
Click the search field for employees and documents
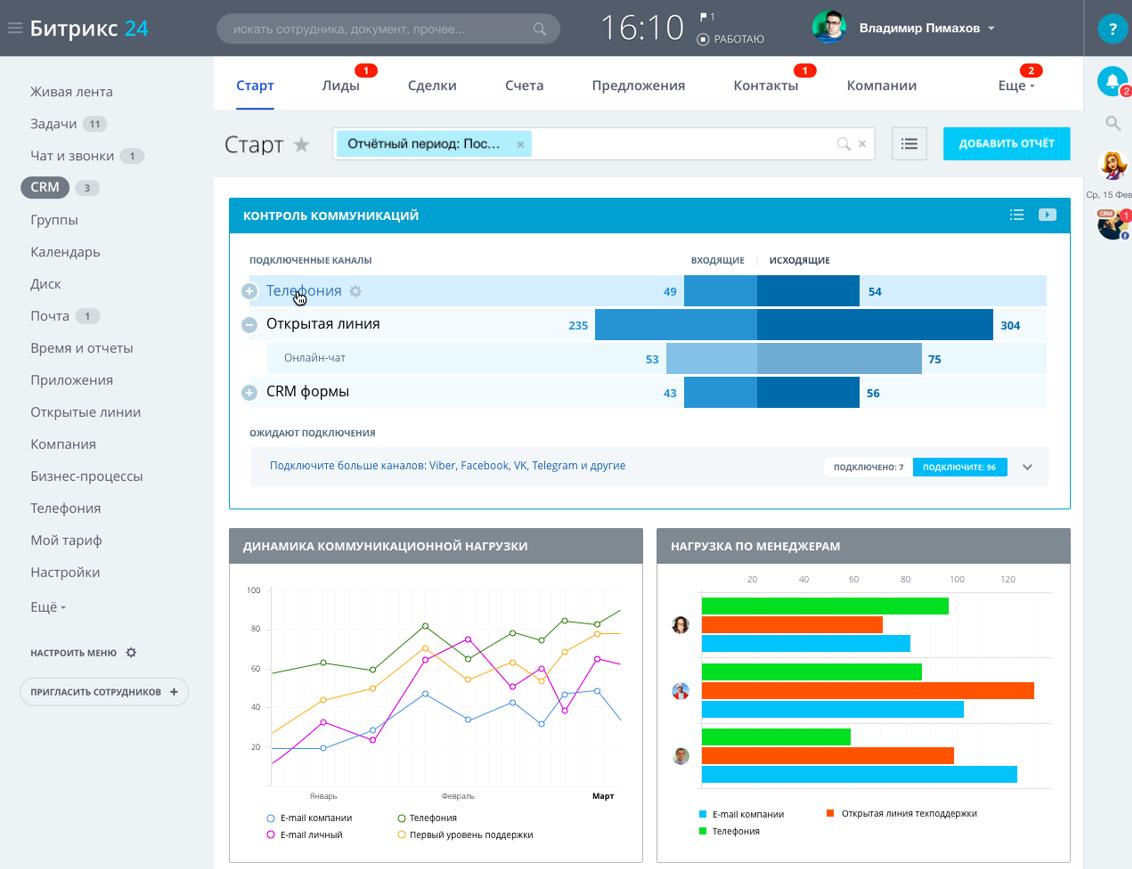point(380,29)
